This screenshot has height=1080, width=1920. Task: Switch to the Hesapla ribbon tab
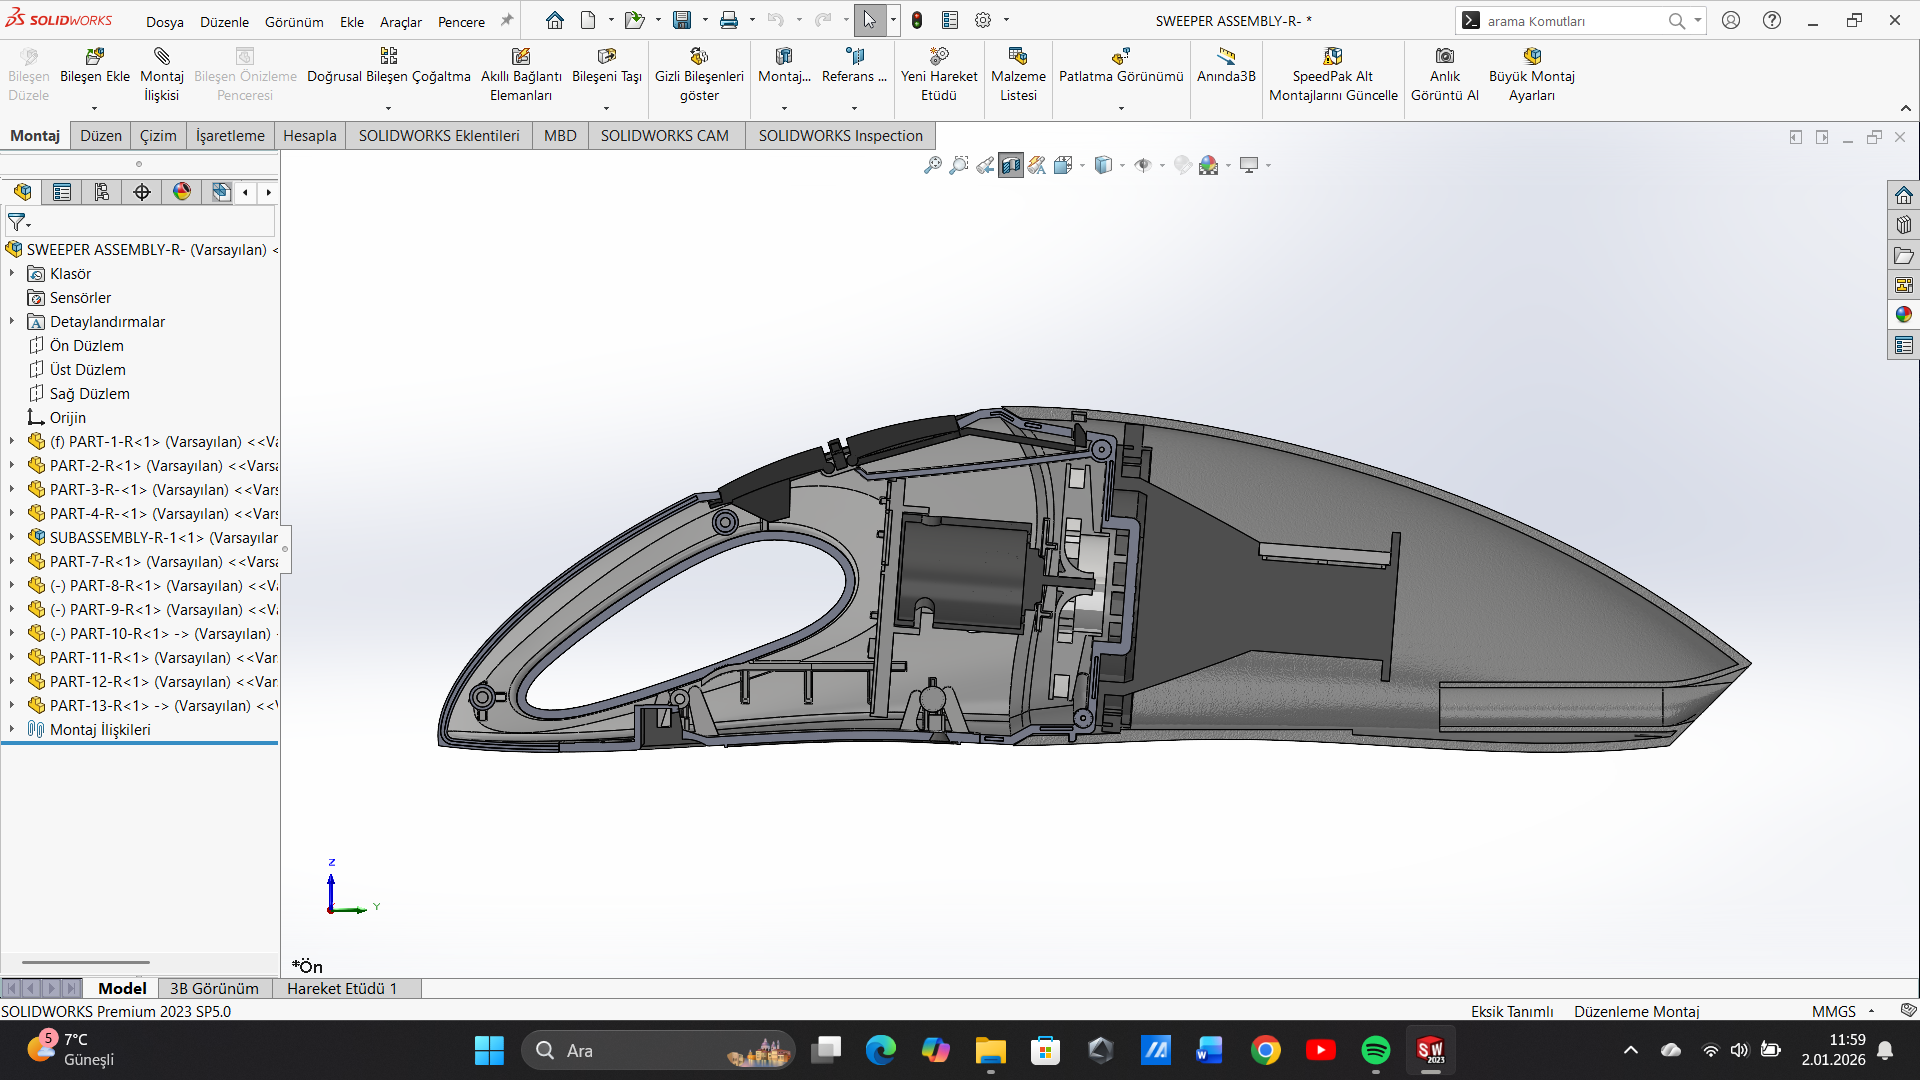tap(309, 135)
